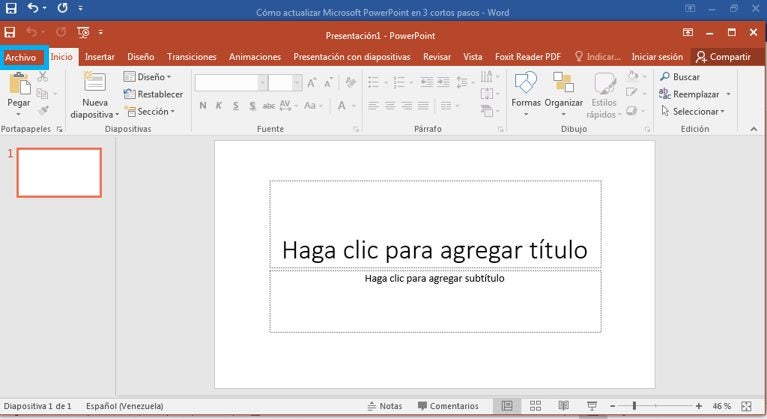767x419 pixels.
Task: Open the Transiciones tab
Action: 191,57
